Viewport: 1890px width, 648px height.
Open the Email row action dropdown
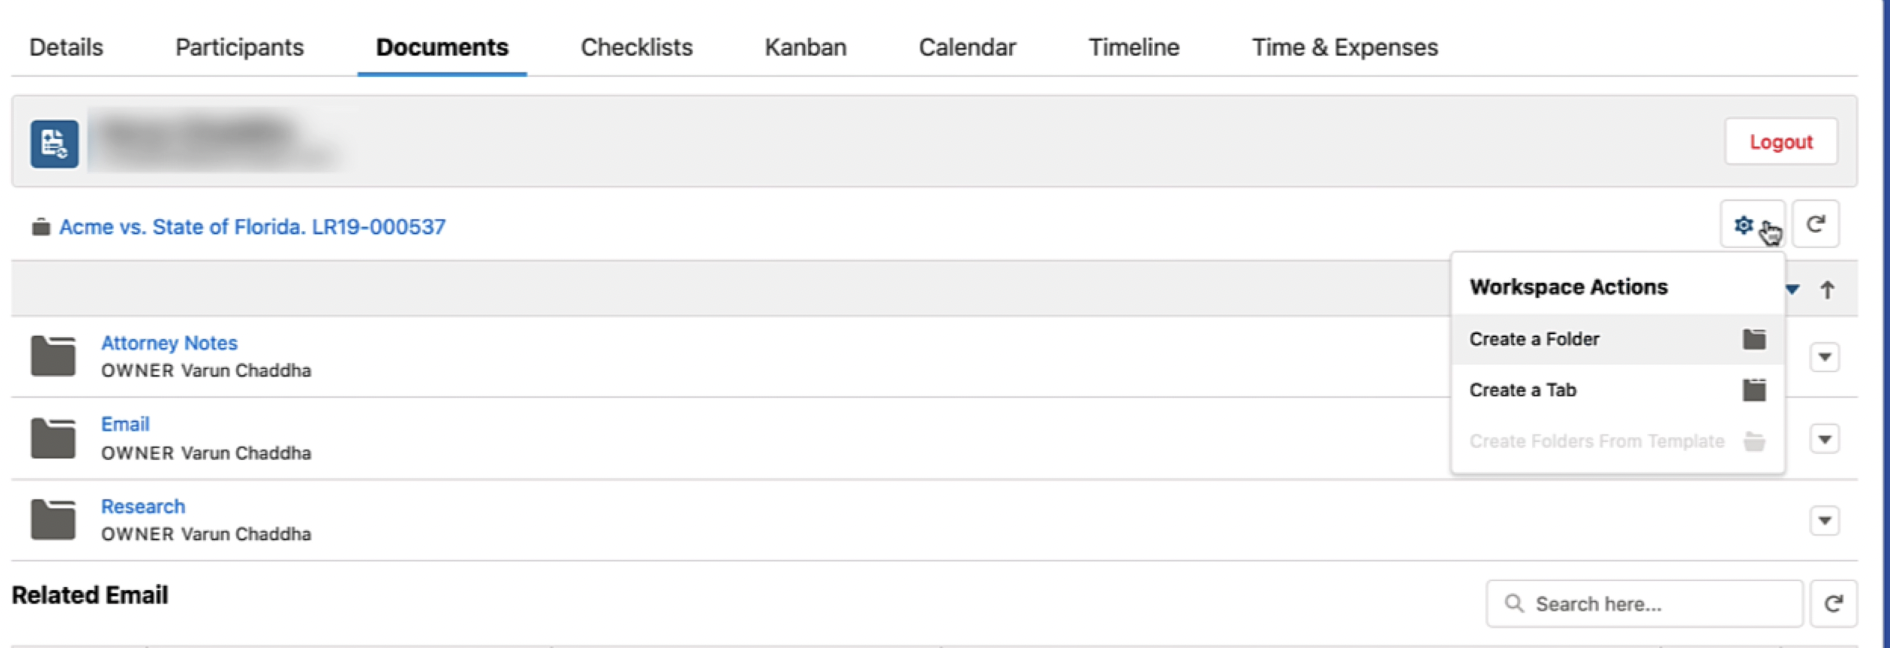1826,437
